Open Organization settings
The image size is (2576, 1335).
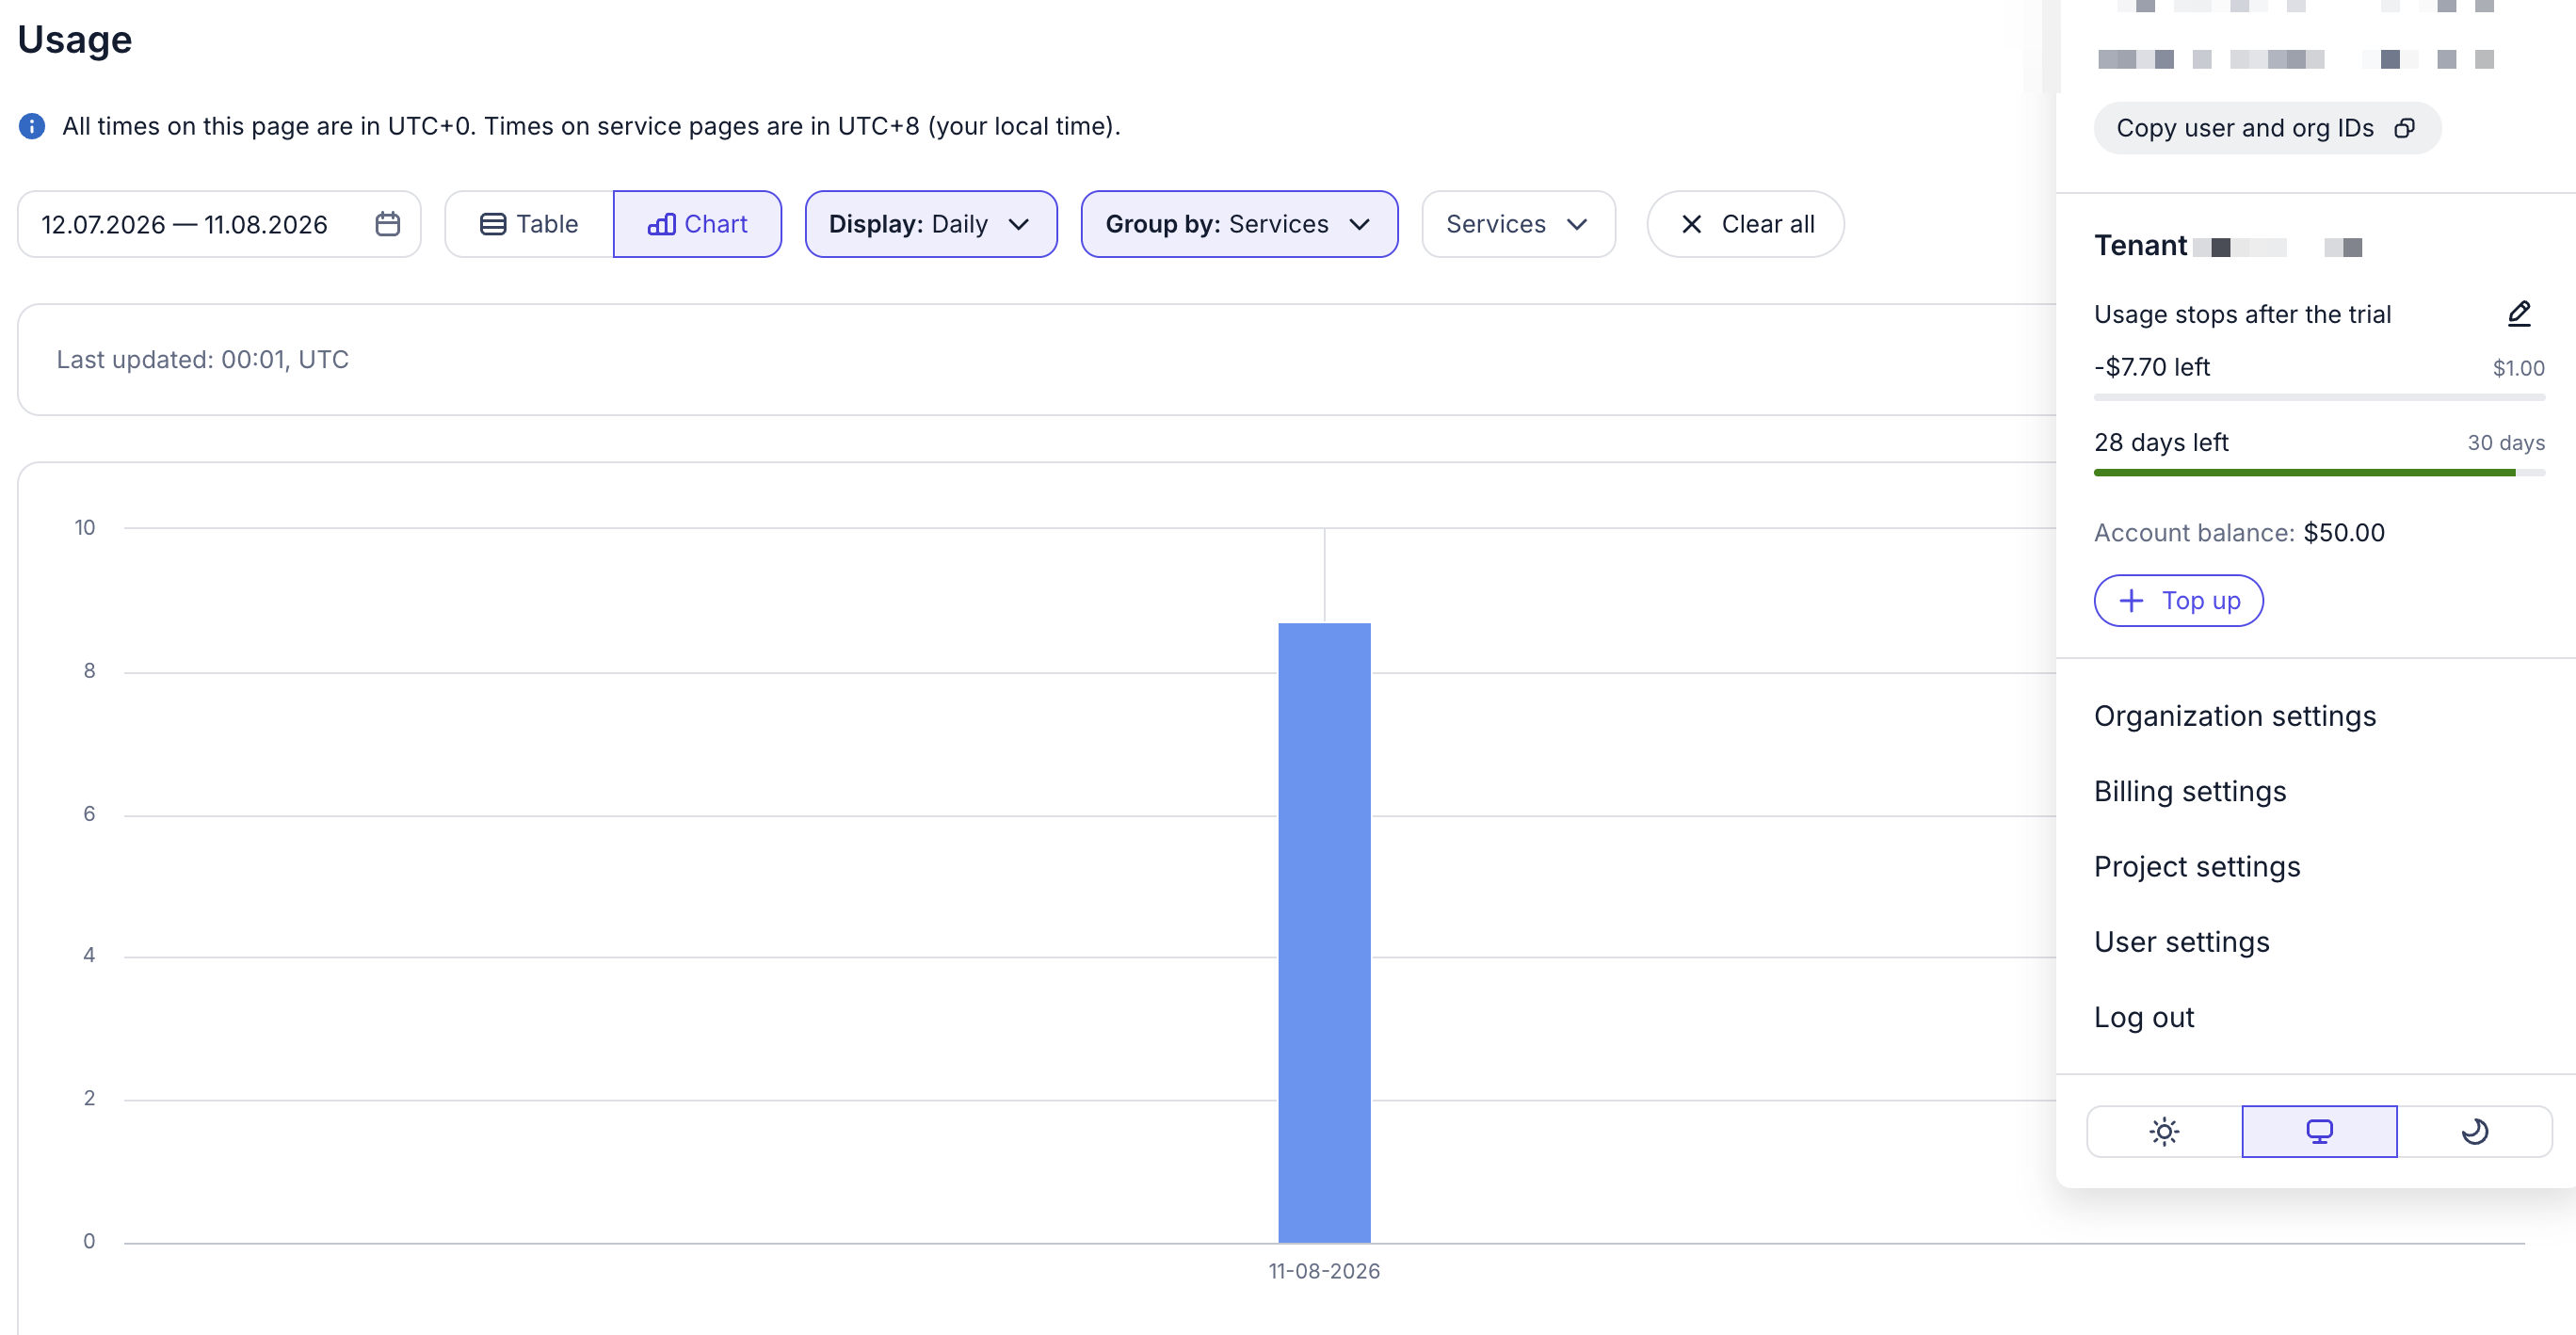pyautogui.click(x=2234, y=716)
